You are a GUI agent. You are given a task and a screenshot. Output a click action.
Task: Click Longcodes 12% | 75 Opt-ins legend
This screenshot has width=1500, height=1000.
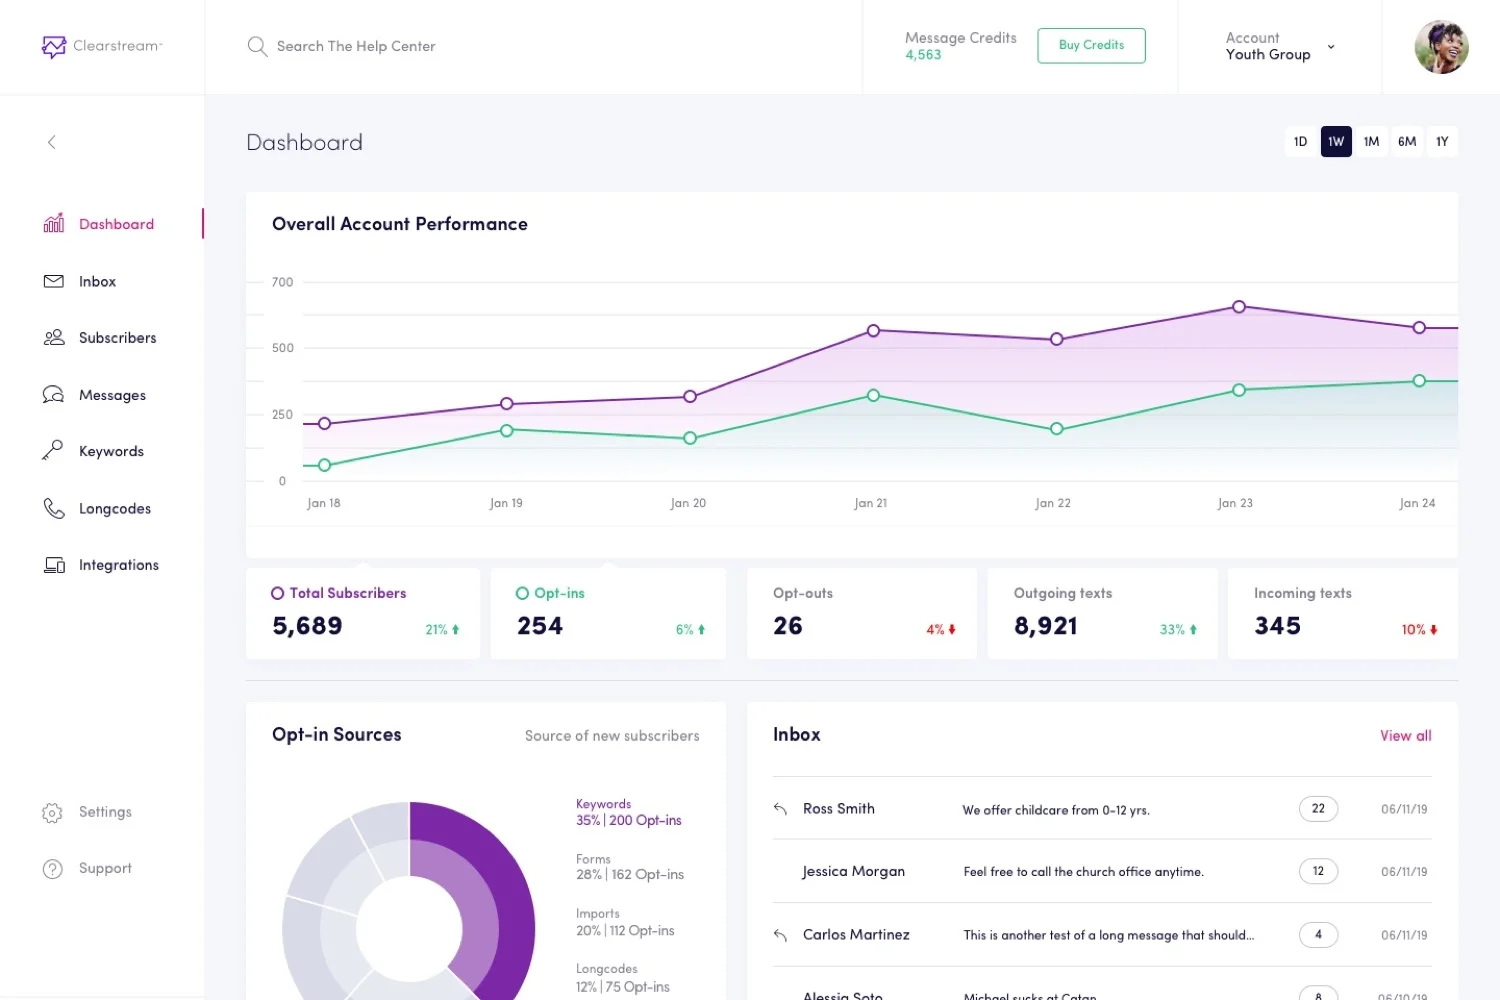tap(622, 978)
